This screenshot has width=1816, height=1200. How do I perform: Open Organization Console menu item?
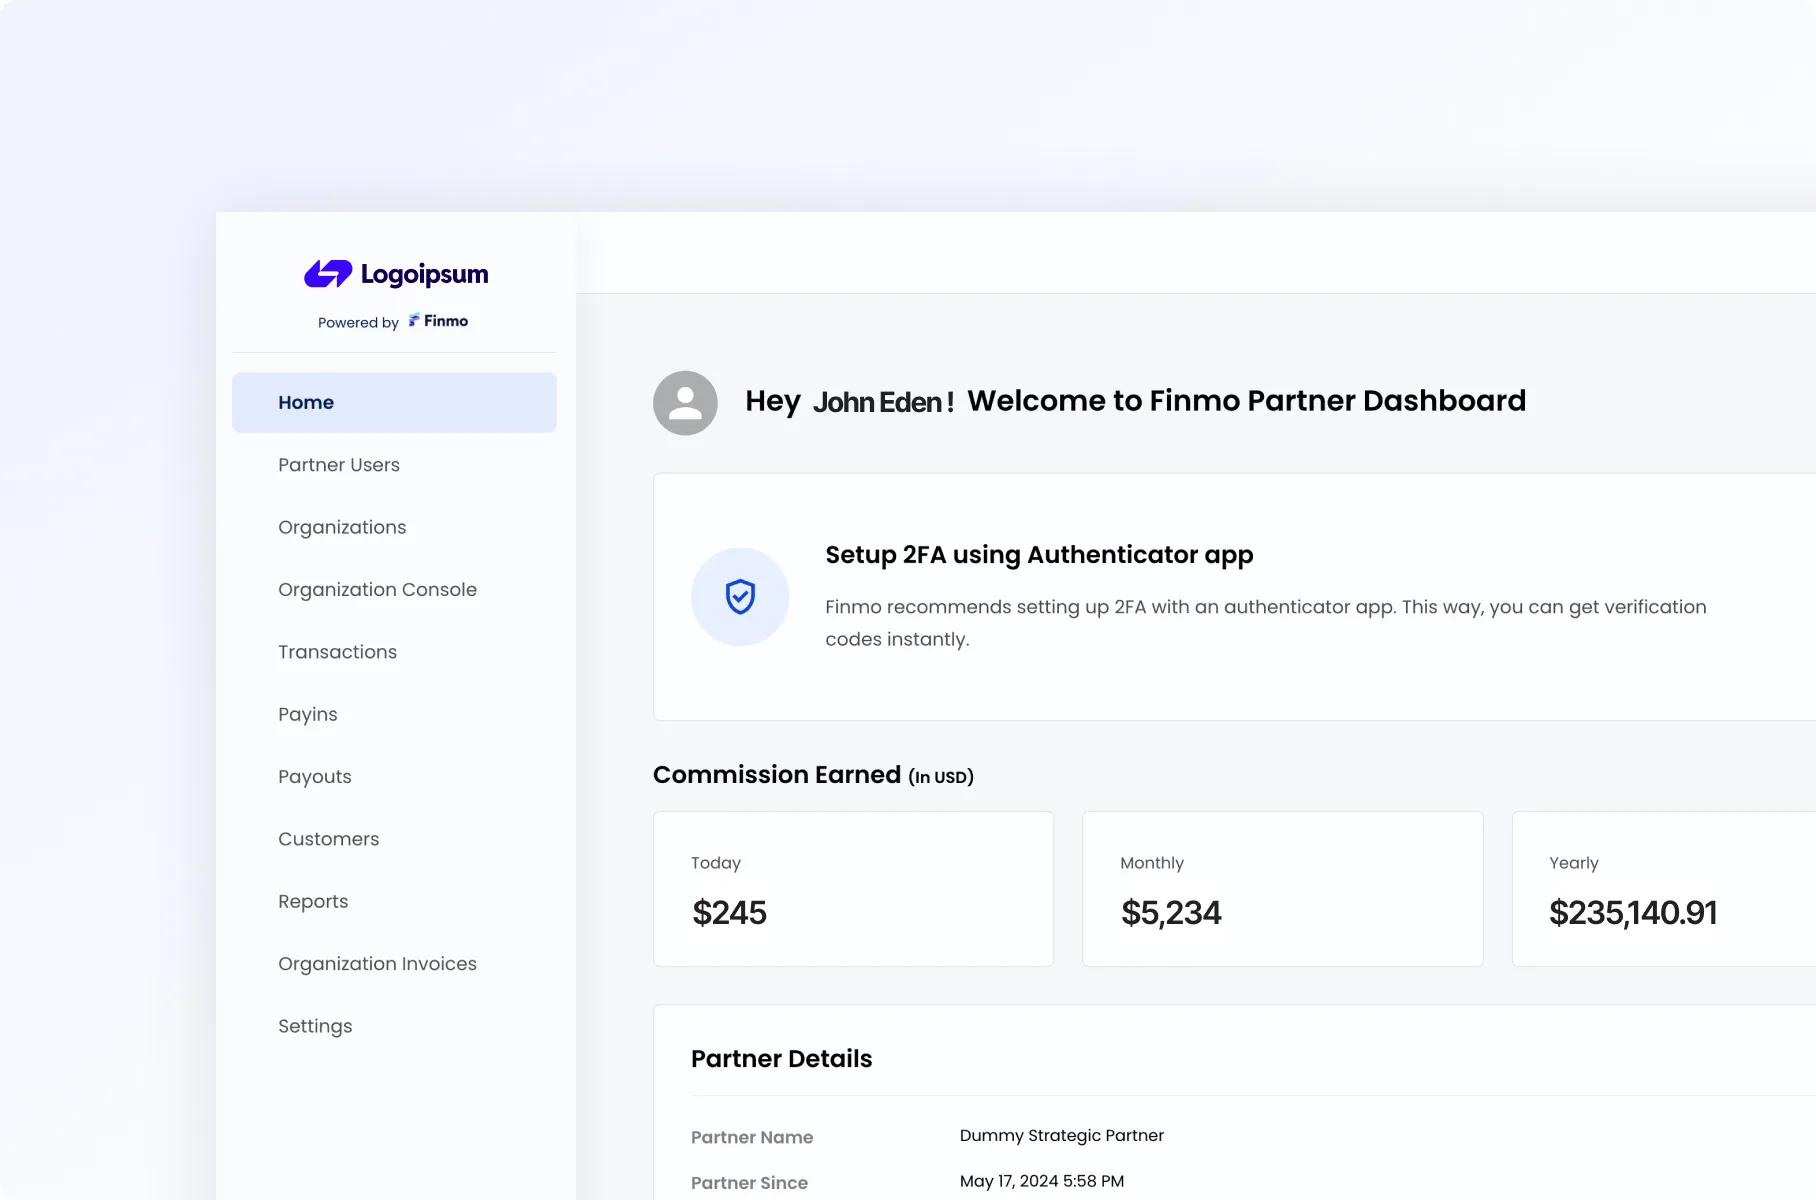point(377,590)
